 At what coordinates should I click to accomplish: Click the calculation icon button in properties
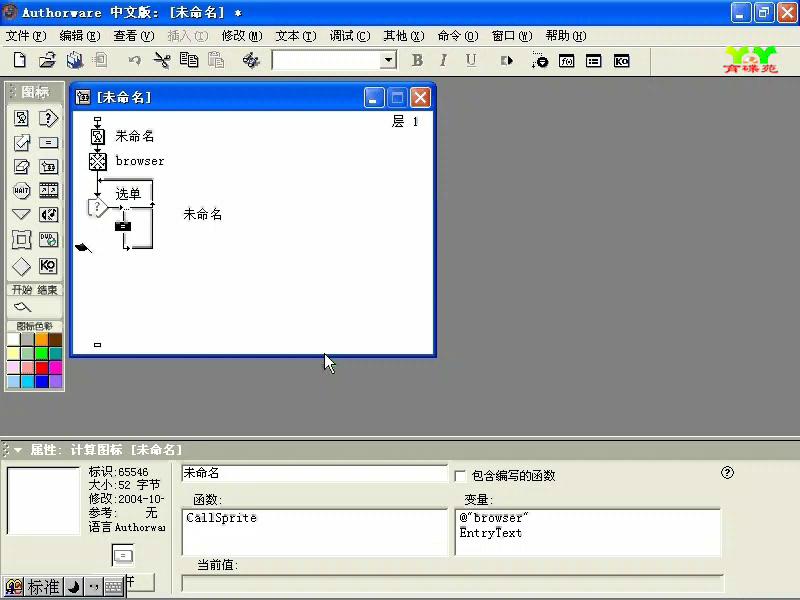coord(122,555)
